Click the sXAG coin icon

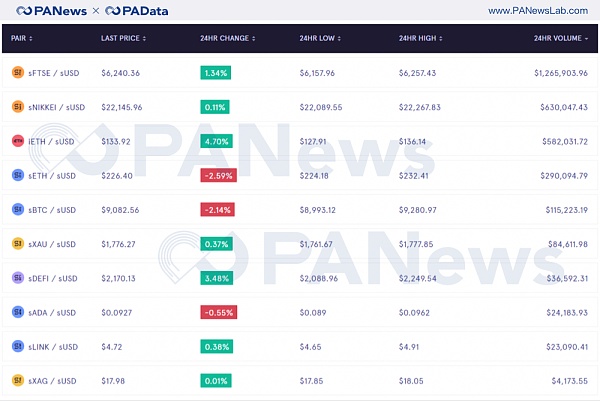tap(17, 380)
